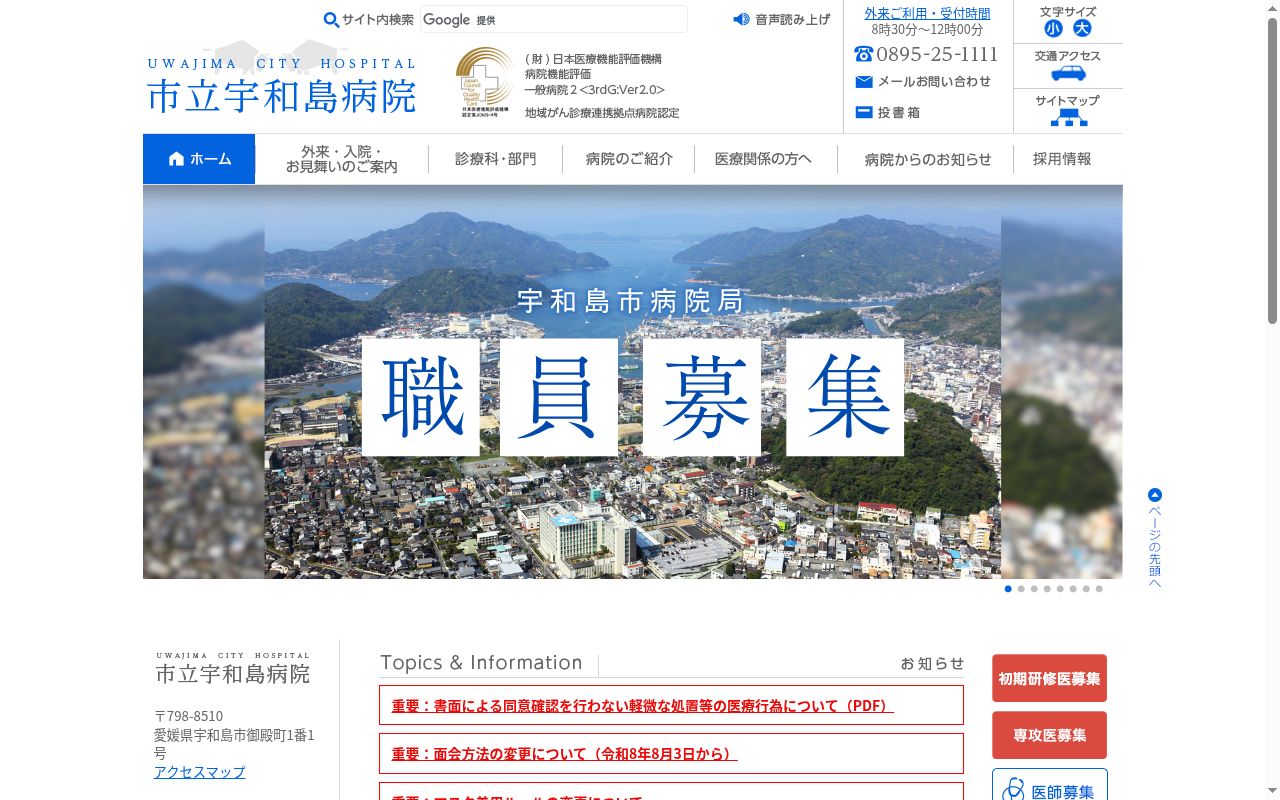Click the 地域がん診療連携拠点病院認定 text
The image size is (1280, 800).
[x=602, y=113]
